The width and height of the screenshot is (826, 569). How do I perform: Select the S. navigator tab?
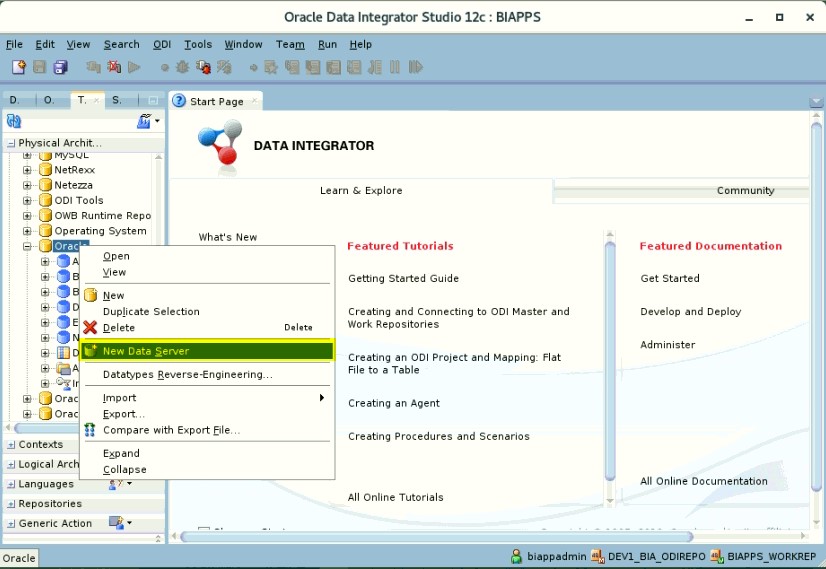click(117, 100)
